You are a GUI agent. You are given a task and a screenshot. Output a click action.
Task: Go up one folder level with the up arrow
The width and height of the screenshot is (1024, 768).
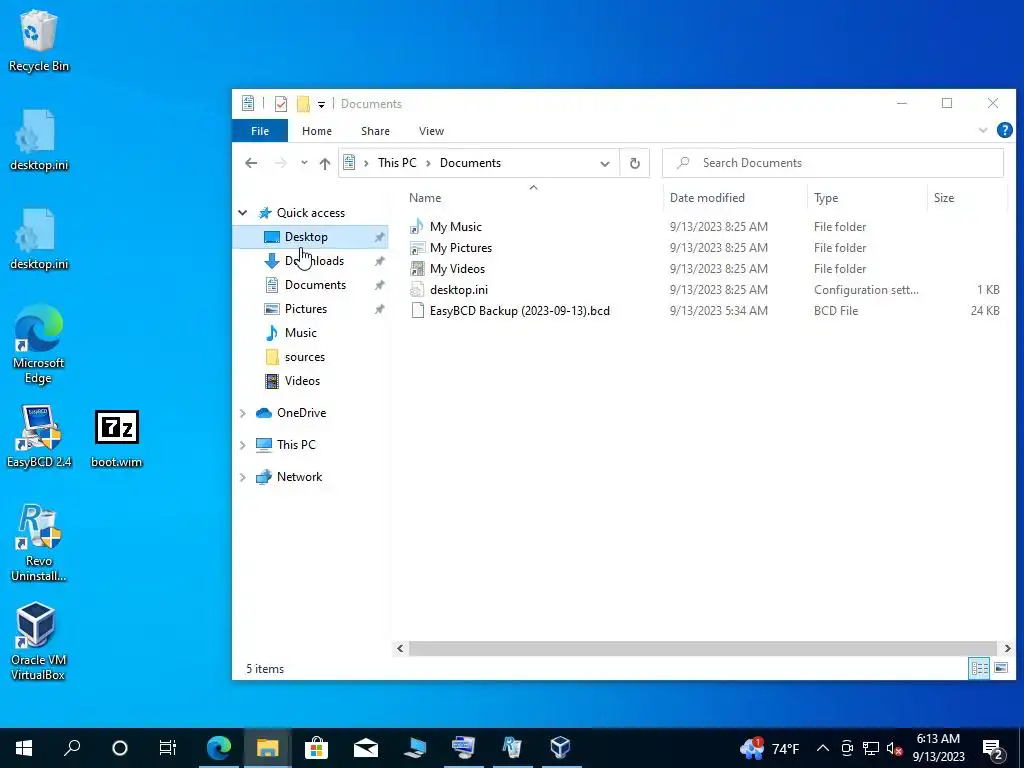pos(325,163)
